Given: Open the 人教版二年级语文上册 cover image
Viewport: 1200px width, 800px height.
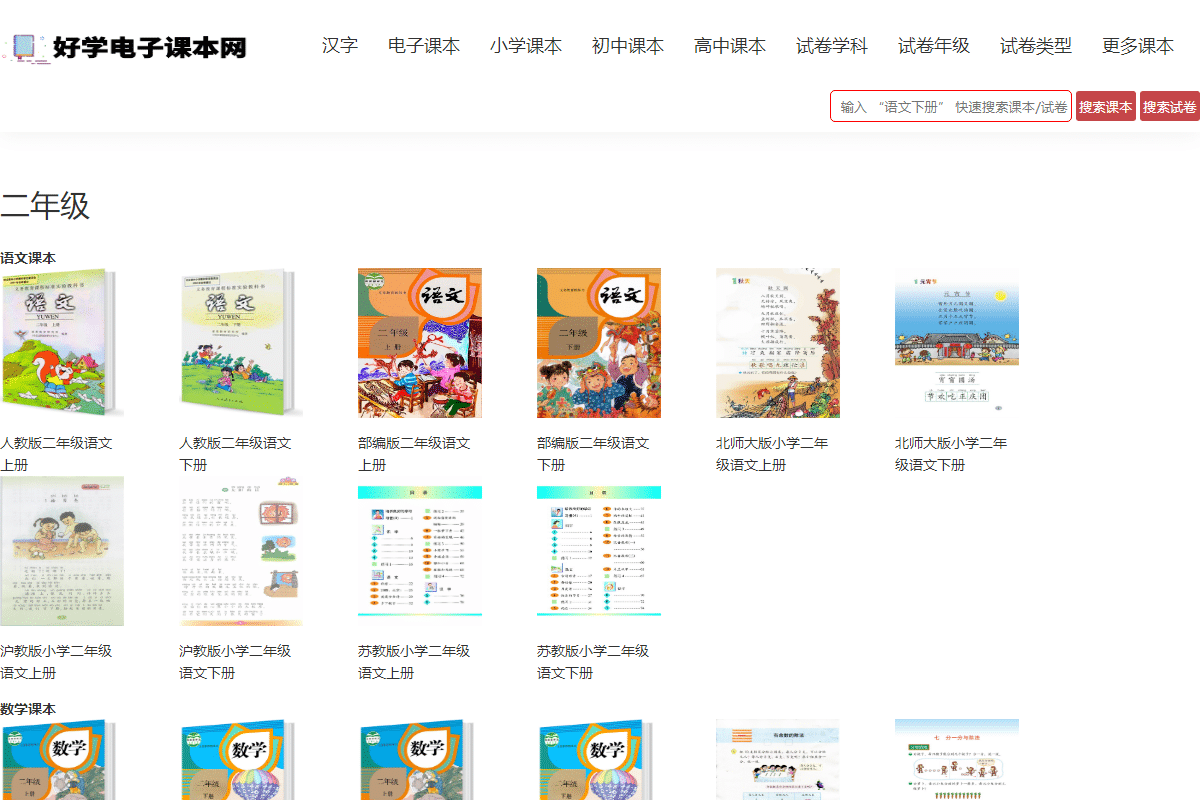Looking at the screenshot, I should click(x=62, y=343).
